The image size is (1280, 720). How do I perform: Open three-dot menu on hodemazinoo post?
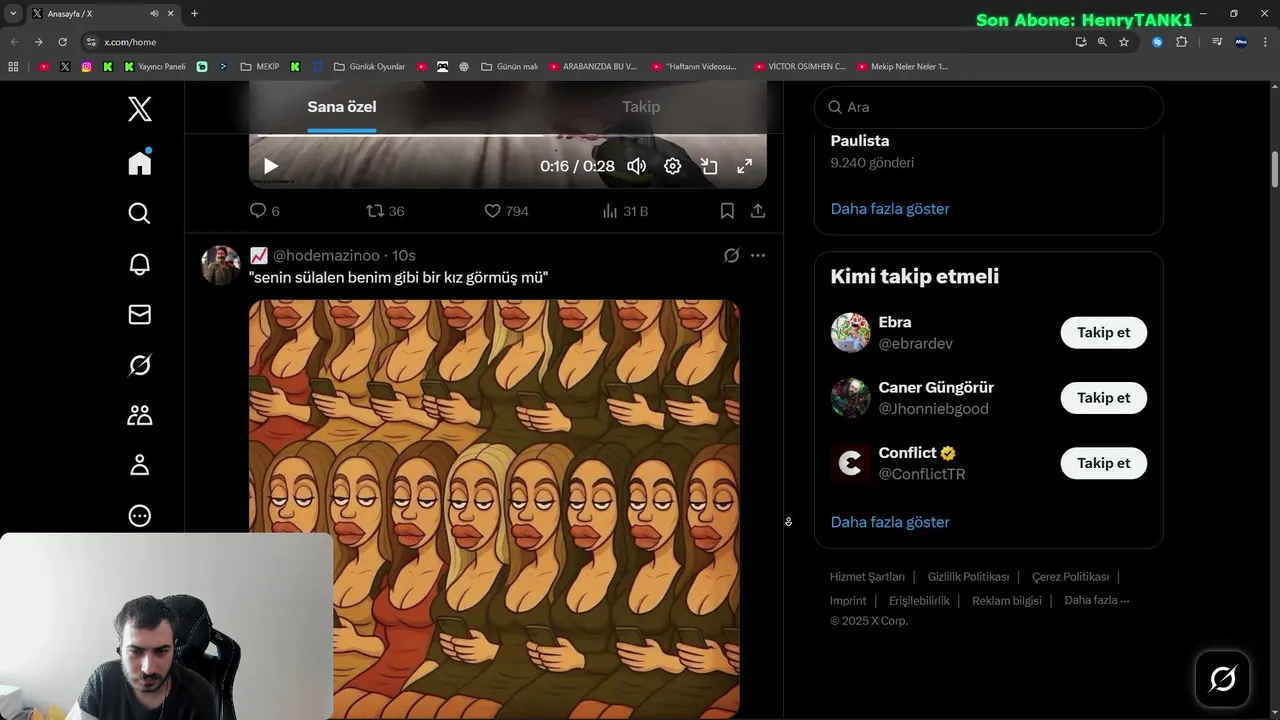click(758, 256)
